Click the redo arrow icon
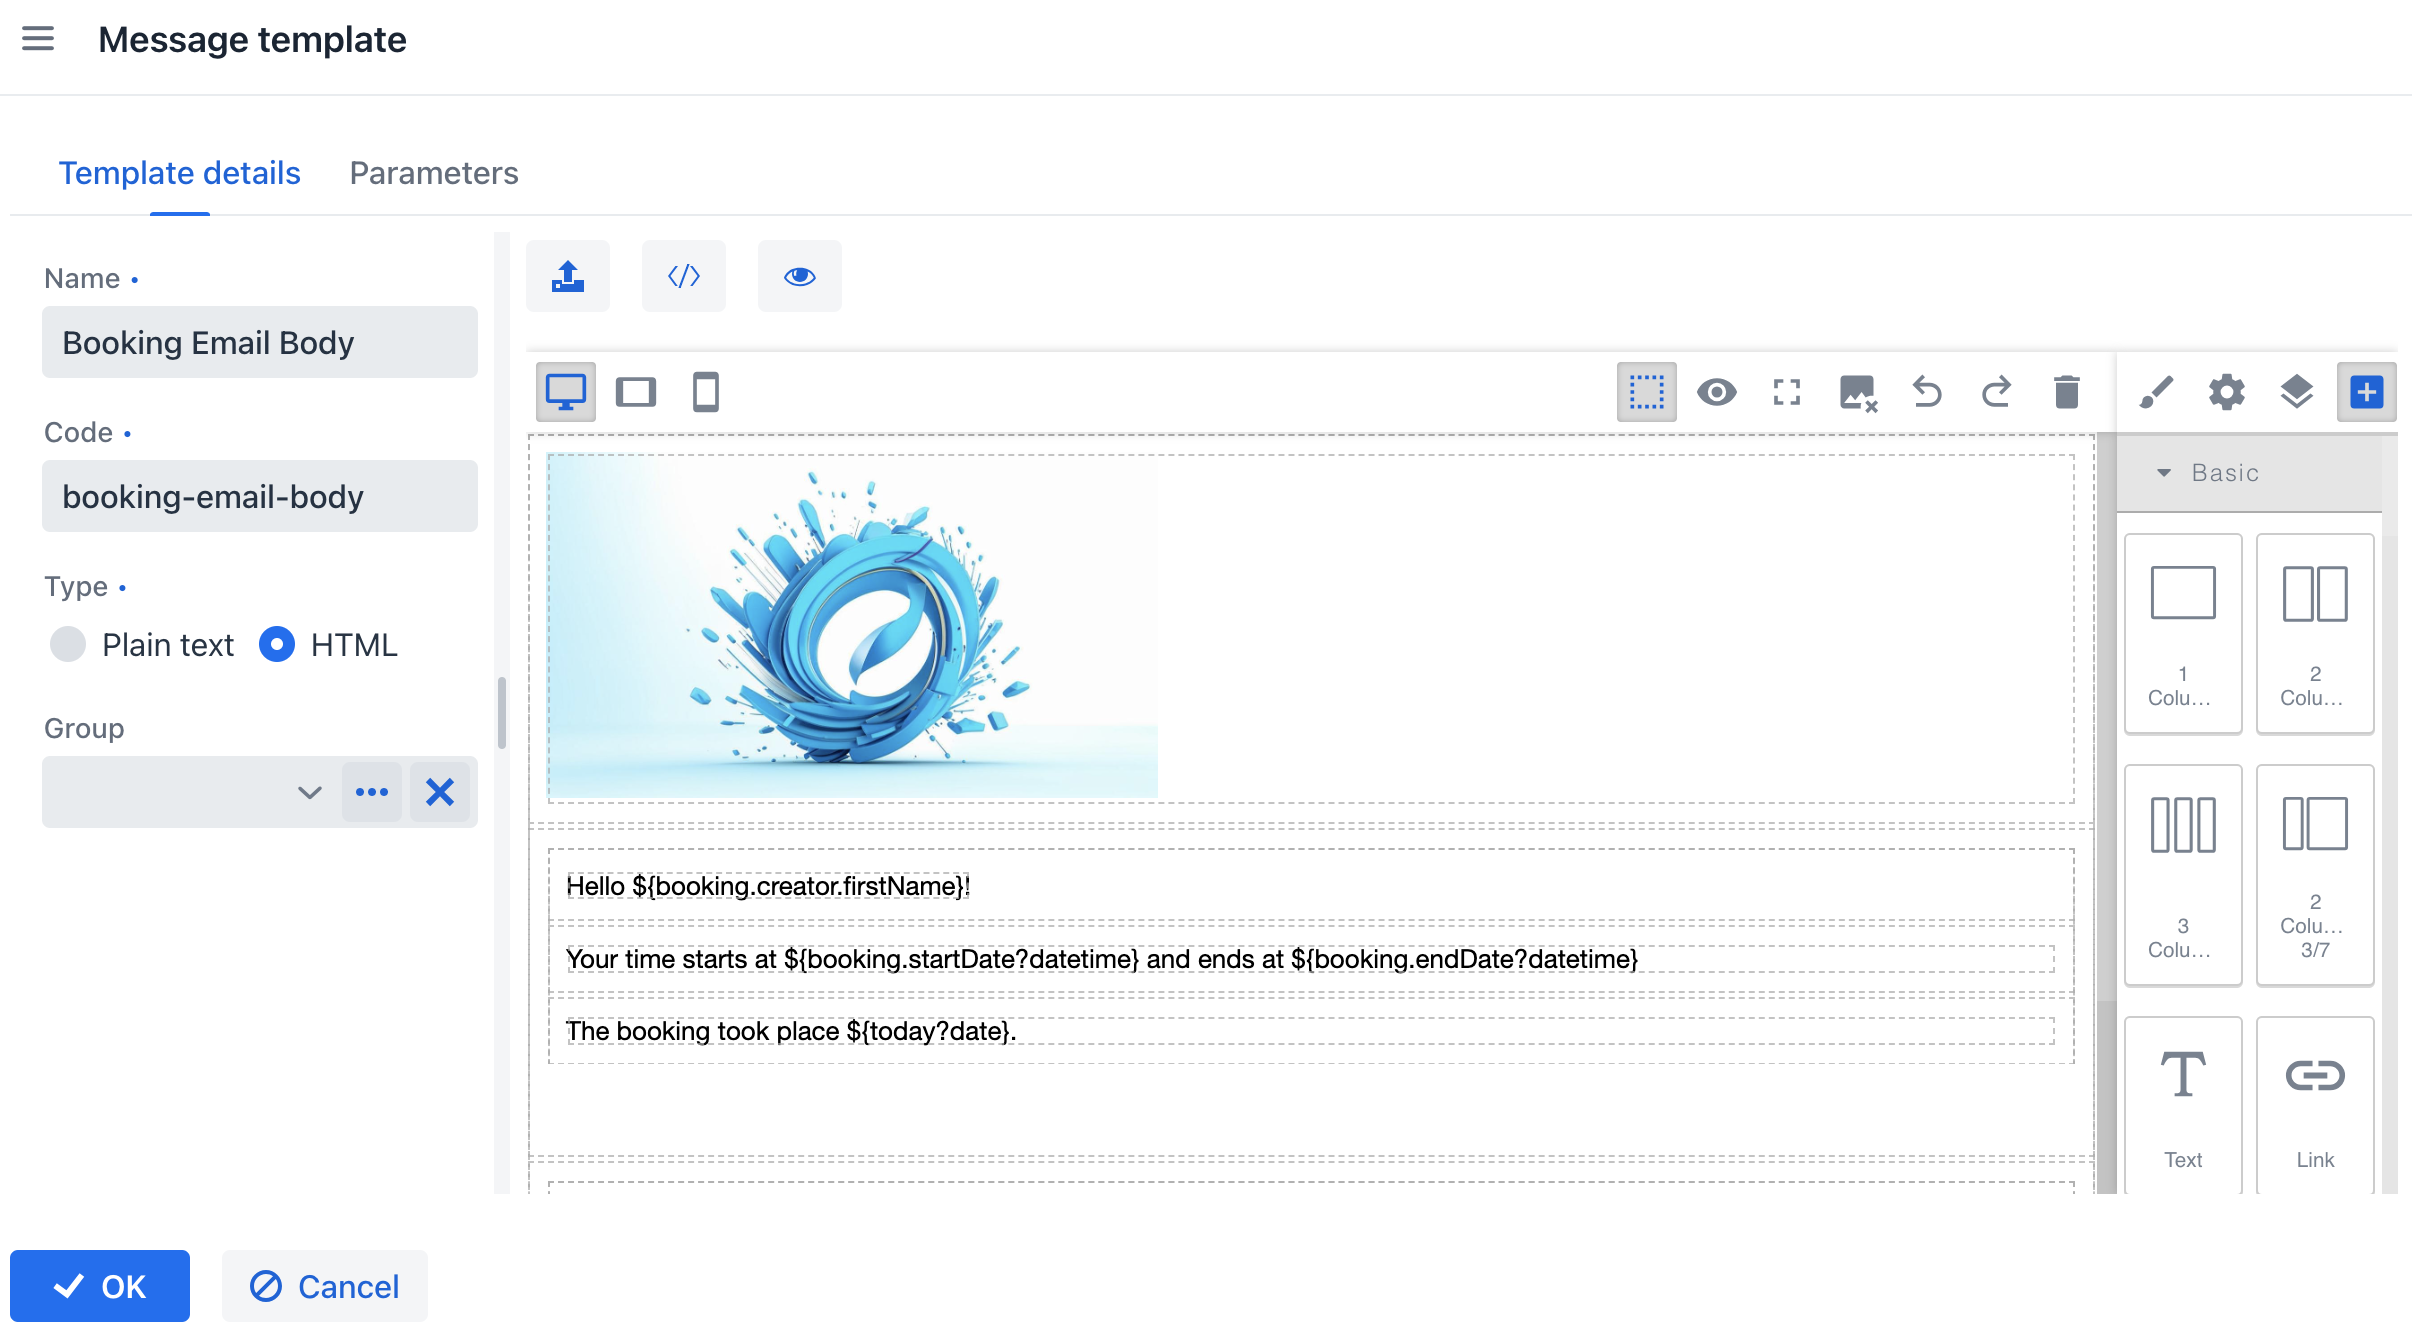This screenshot has height=1336, width=2412. pyautogui.click(x=1996, y=392)
